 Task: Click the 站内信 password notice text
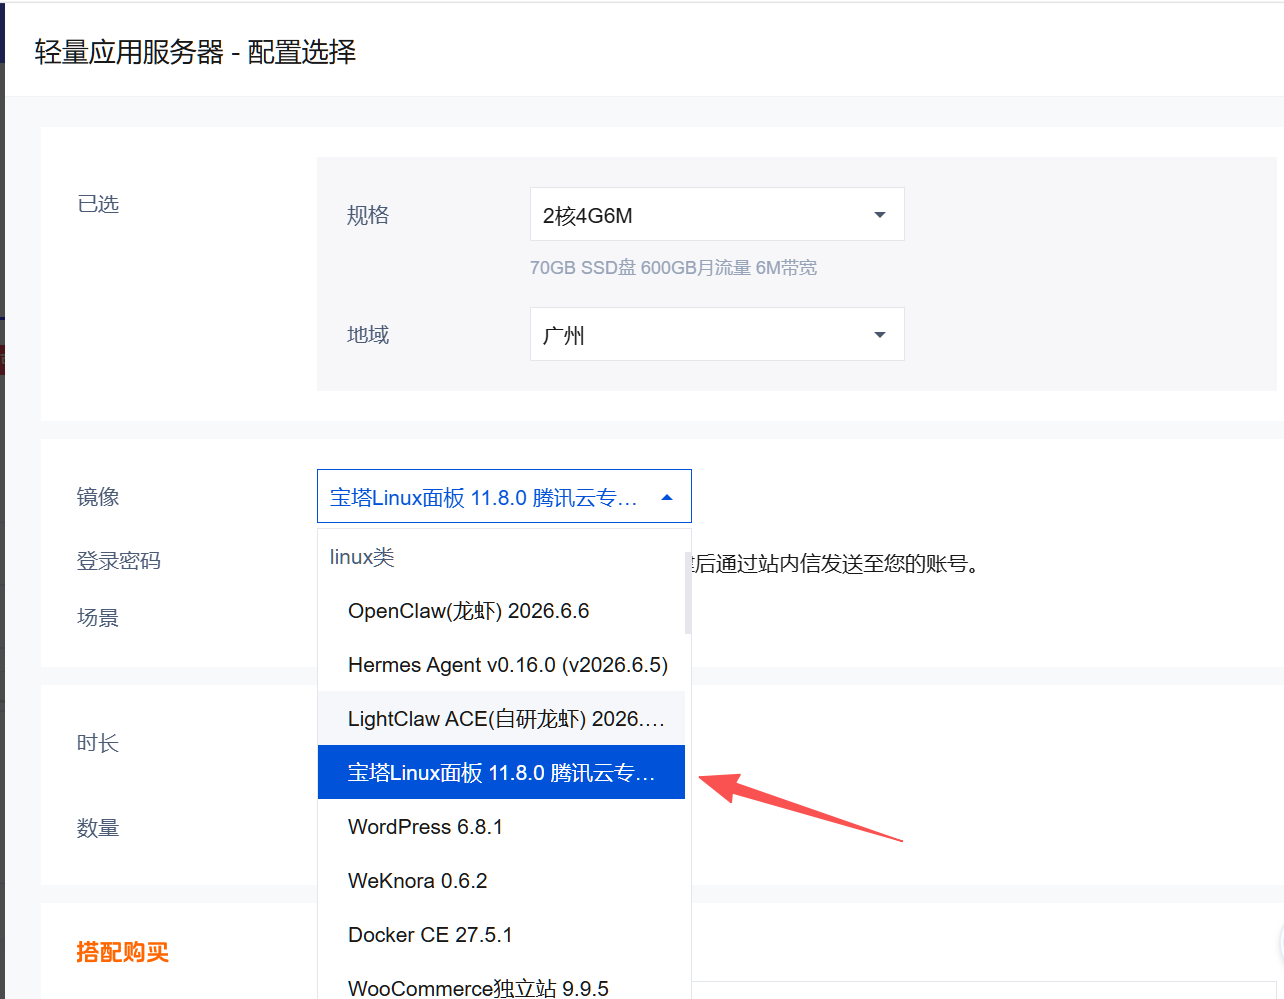(x=836, y=564)
